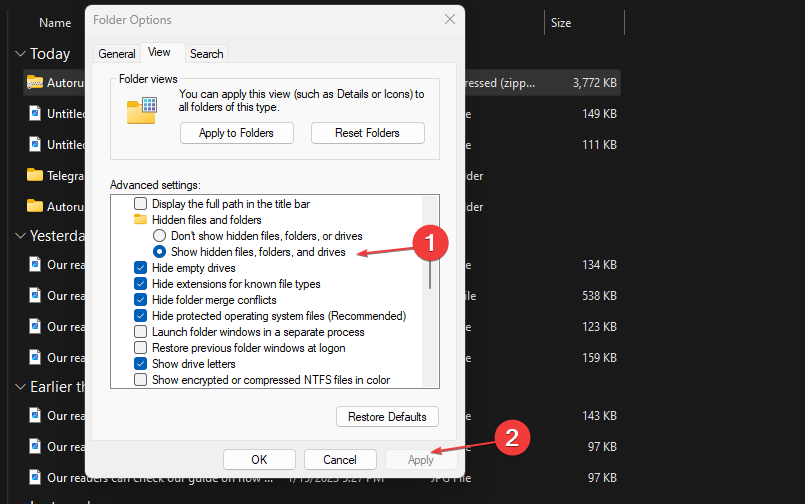Click Restore Defaults button

click(x=387, y=417)
